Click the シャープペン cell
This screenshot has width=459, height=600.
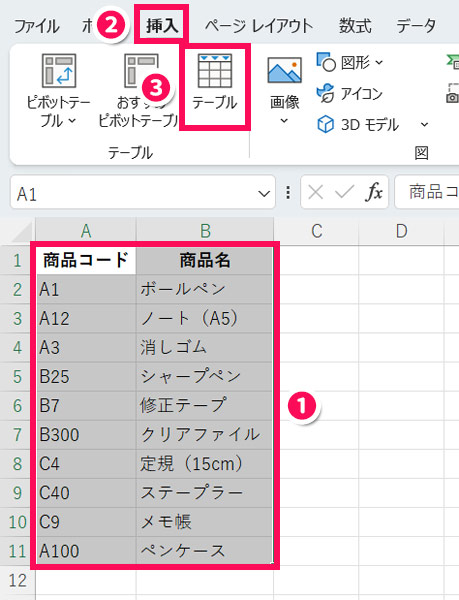coord(205,377)
